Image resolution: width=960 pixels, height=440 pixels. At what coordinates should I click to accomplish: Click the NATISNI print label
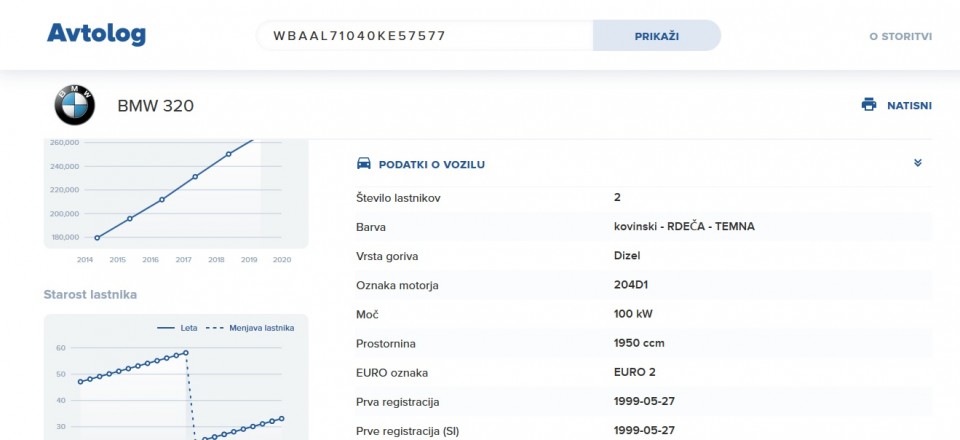[x=909, y=106]
